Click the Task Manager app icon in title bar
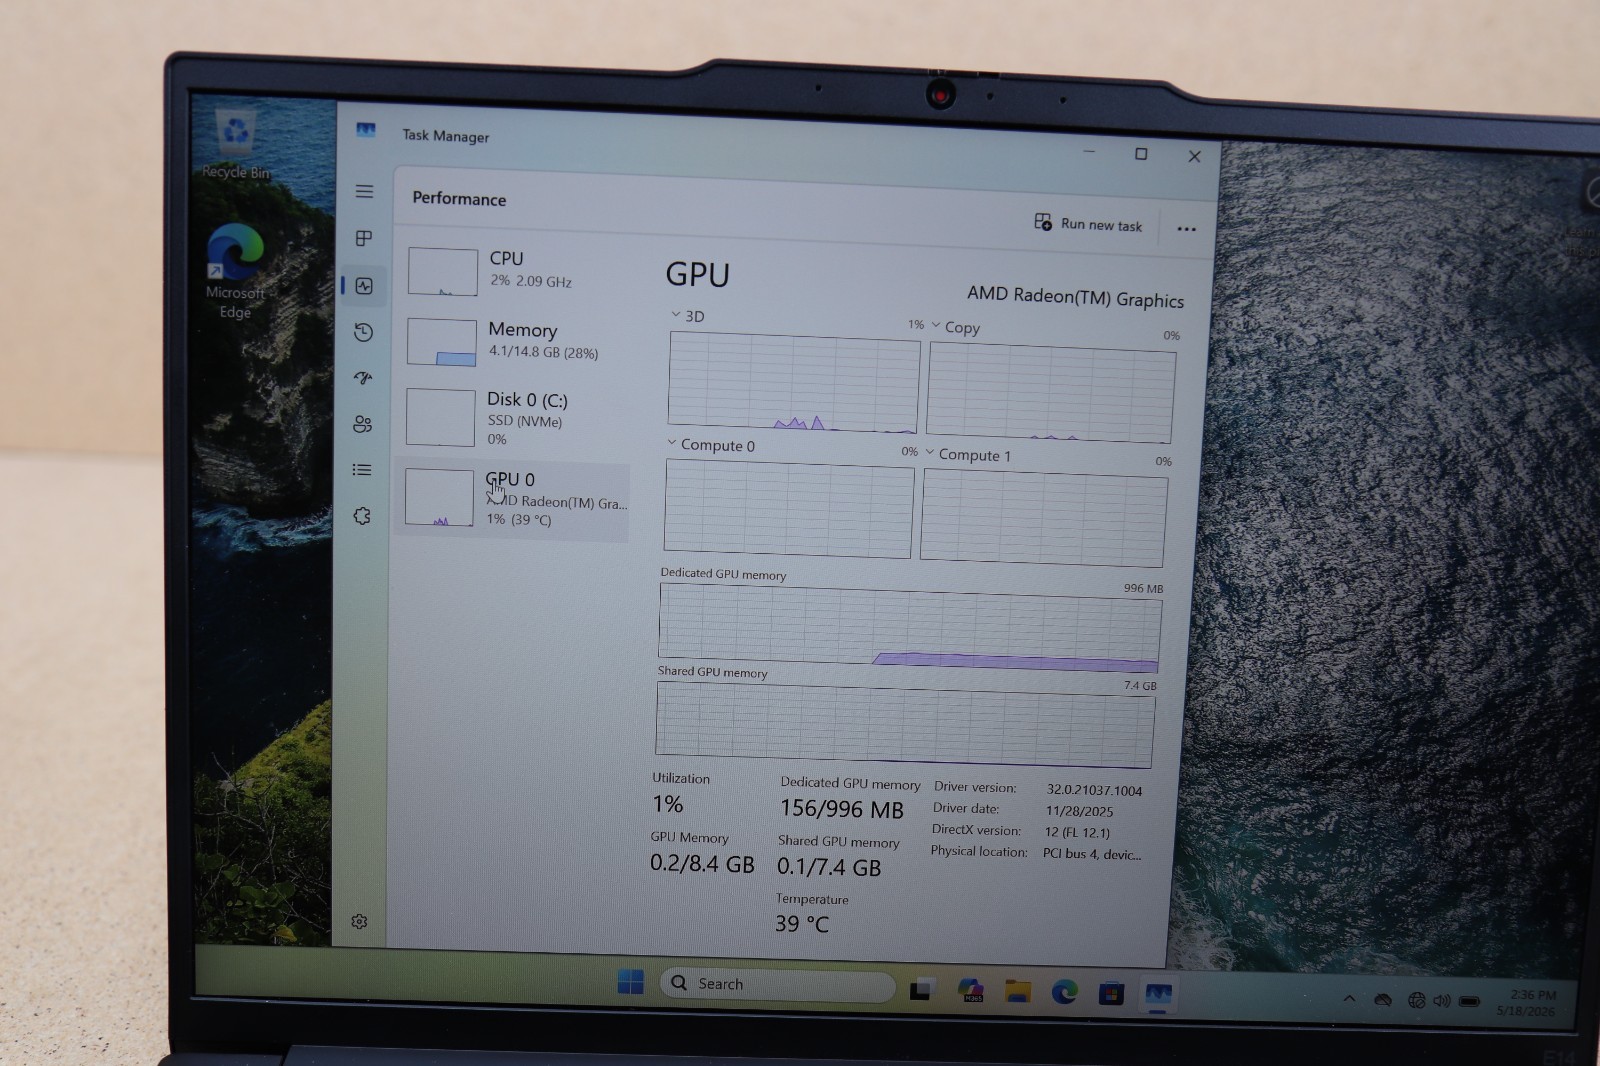Viewport: 1600px width, 1066px height. 366,131
